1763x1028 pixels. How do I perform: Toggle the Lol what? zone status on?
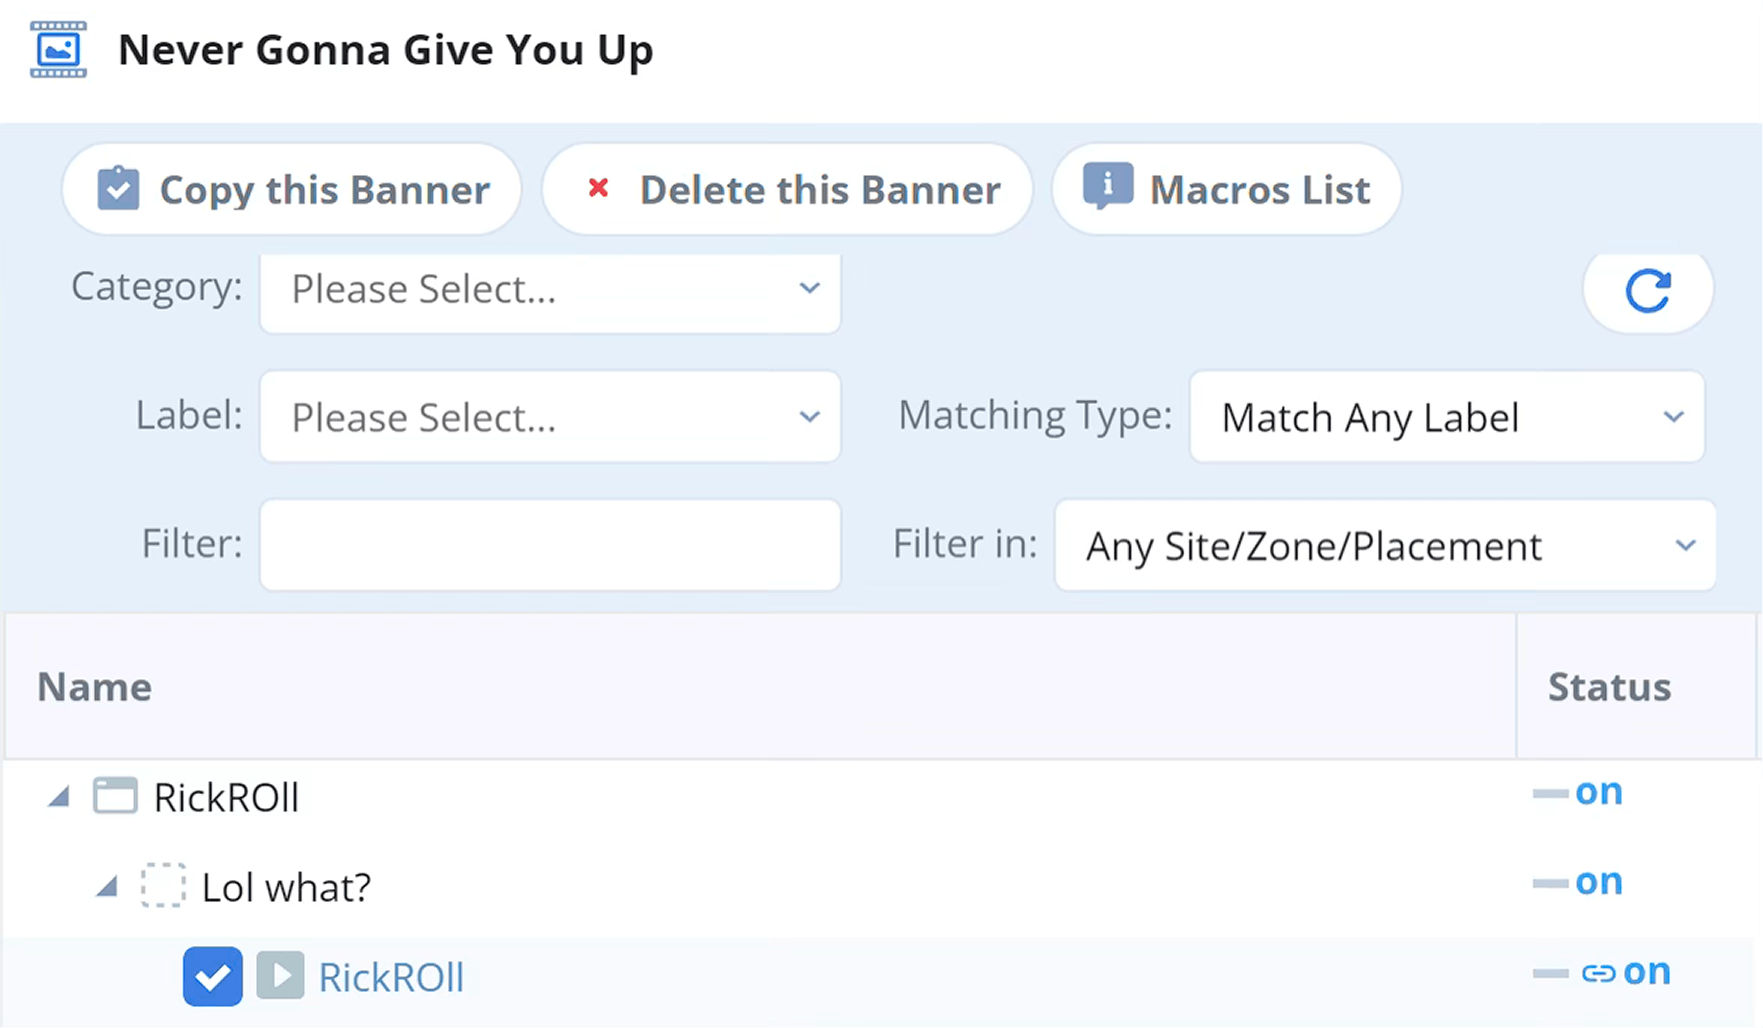1579,883
